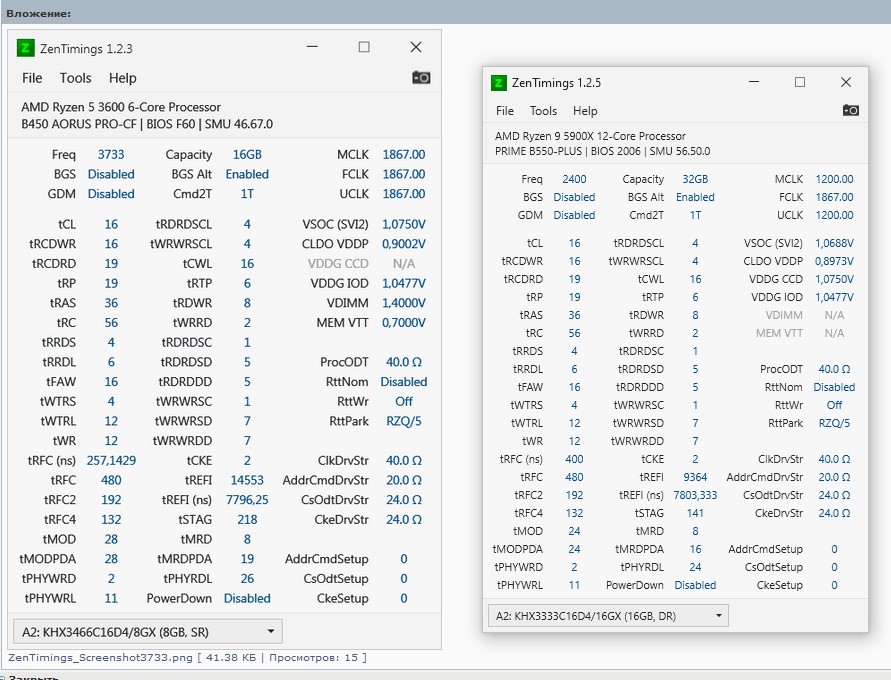Screen dimensions: 891x680
Task: Maximize the ZenTimings 1.2.3 window
Action: (x=364, y=47)
